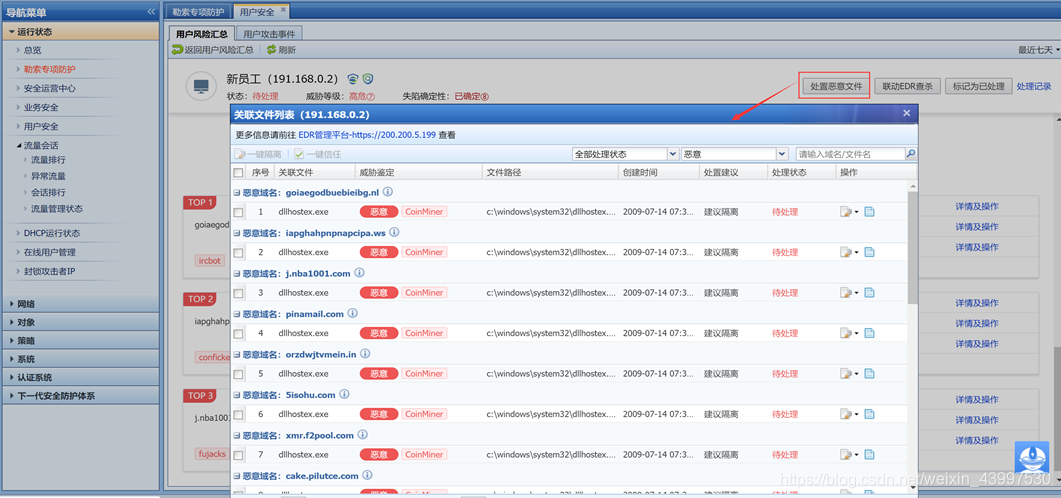Click the refresh (刷新) icon in the toolbar
1061x498 pixels.
click(271, 49)
